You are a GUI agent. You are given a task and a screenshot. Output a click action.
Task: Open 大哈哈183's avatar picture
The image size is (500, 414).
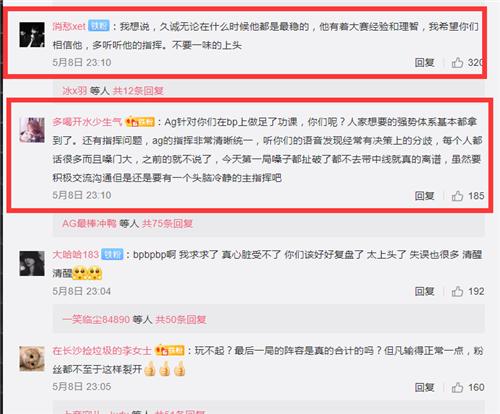32,263
